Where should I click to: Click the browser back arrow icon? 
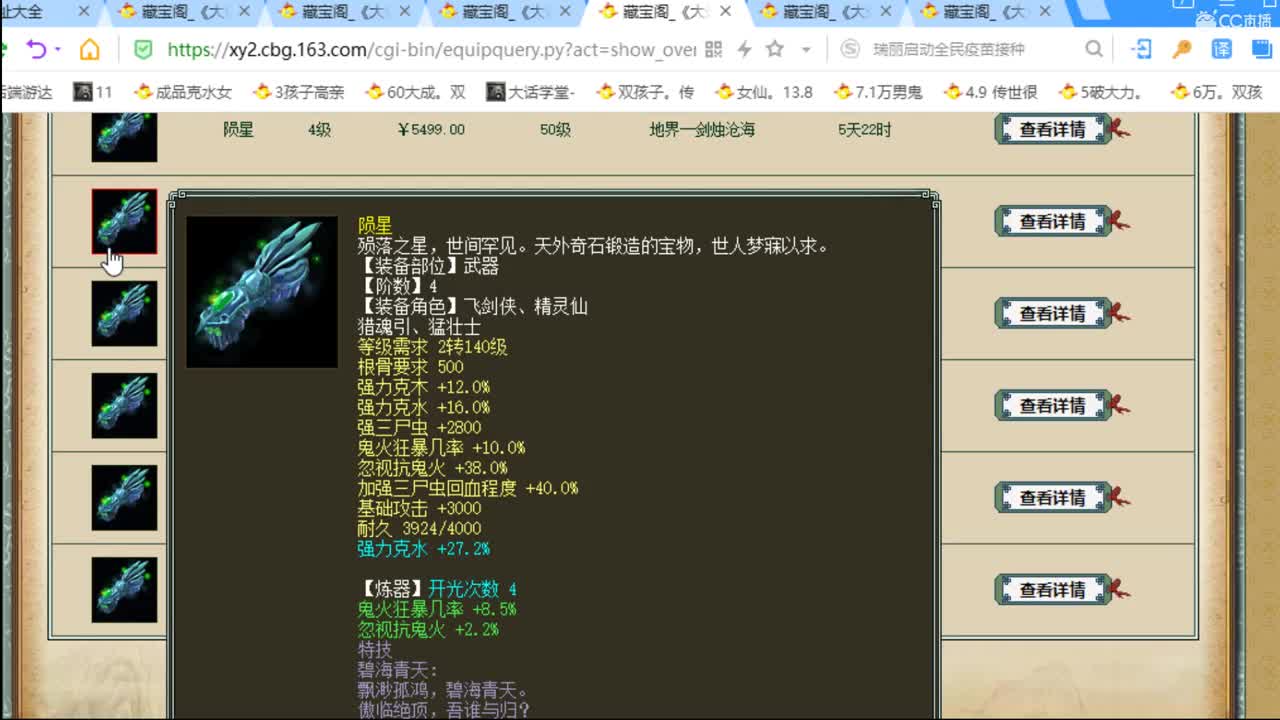[x=36, y=49]
